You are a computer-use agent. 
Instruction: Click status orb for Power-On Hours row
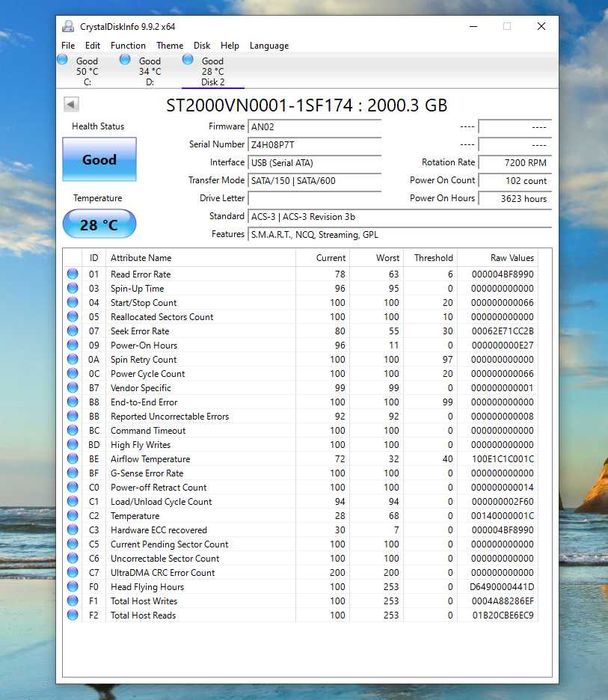coord(72,345)
